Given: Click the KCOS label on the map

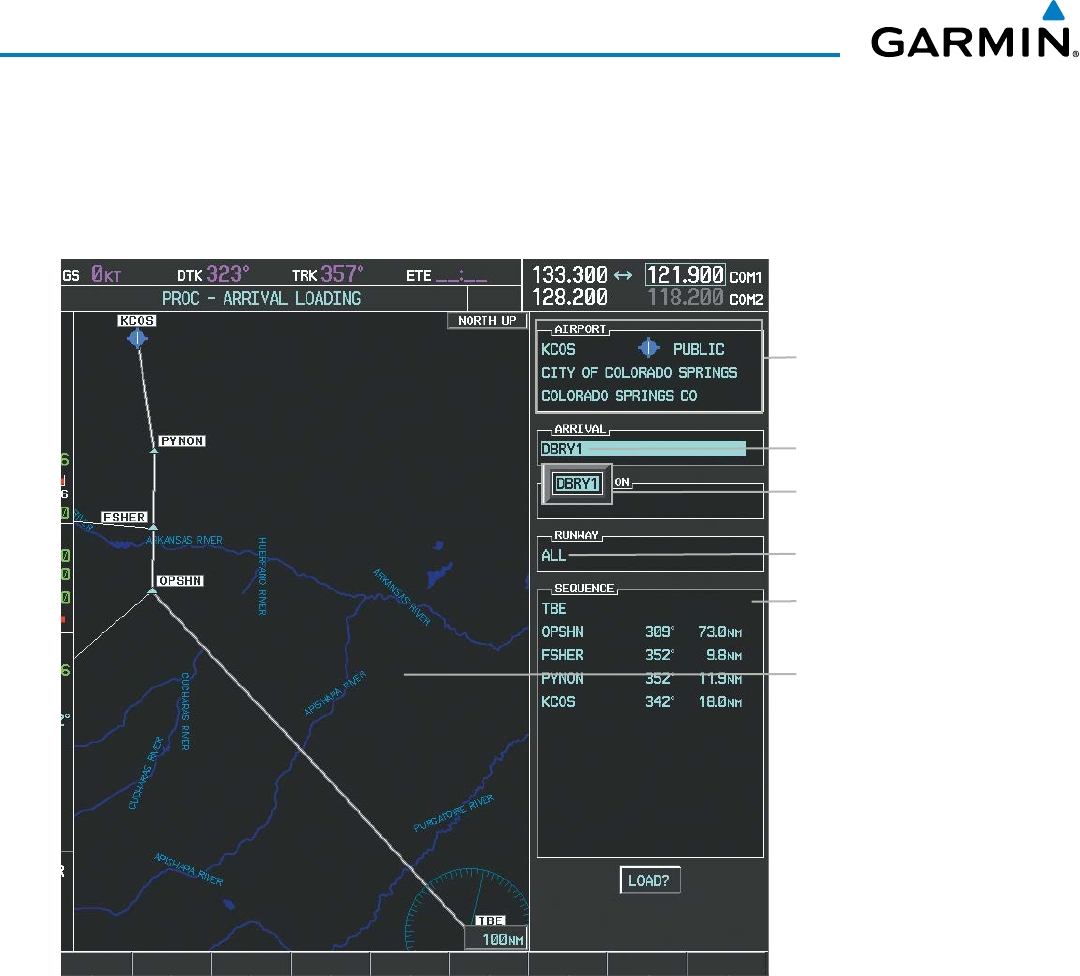Looking at the screenshot, I should pyautogui.click(x=137, y=321).
